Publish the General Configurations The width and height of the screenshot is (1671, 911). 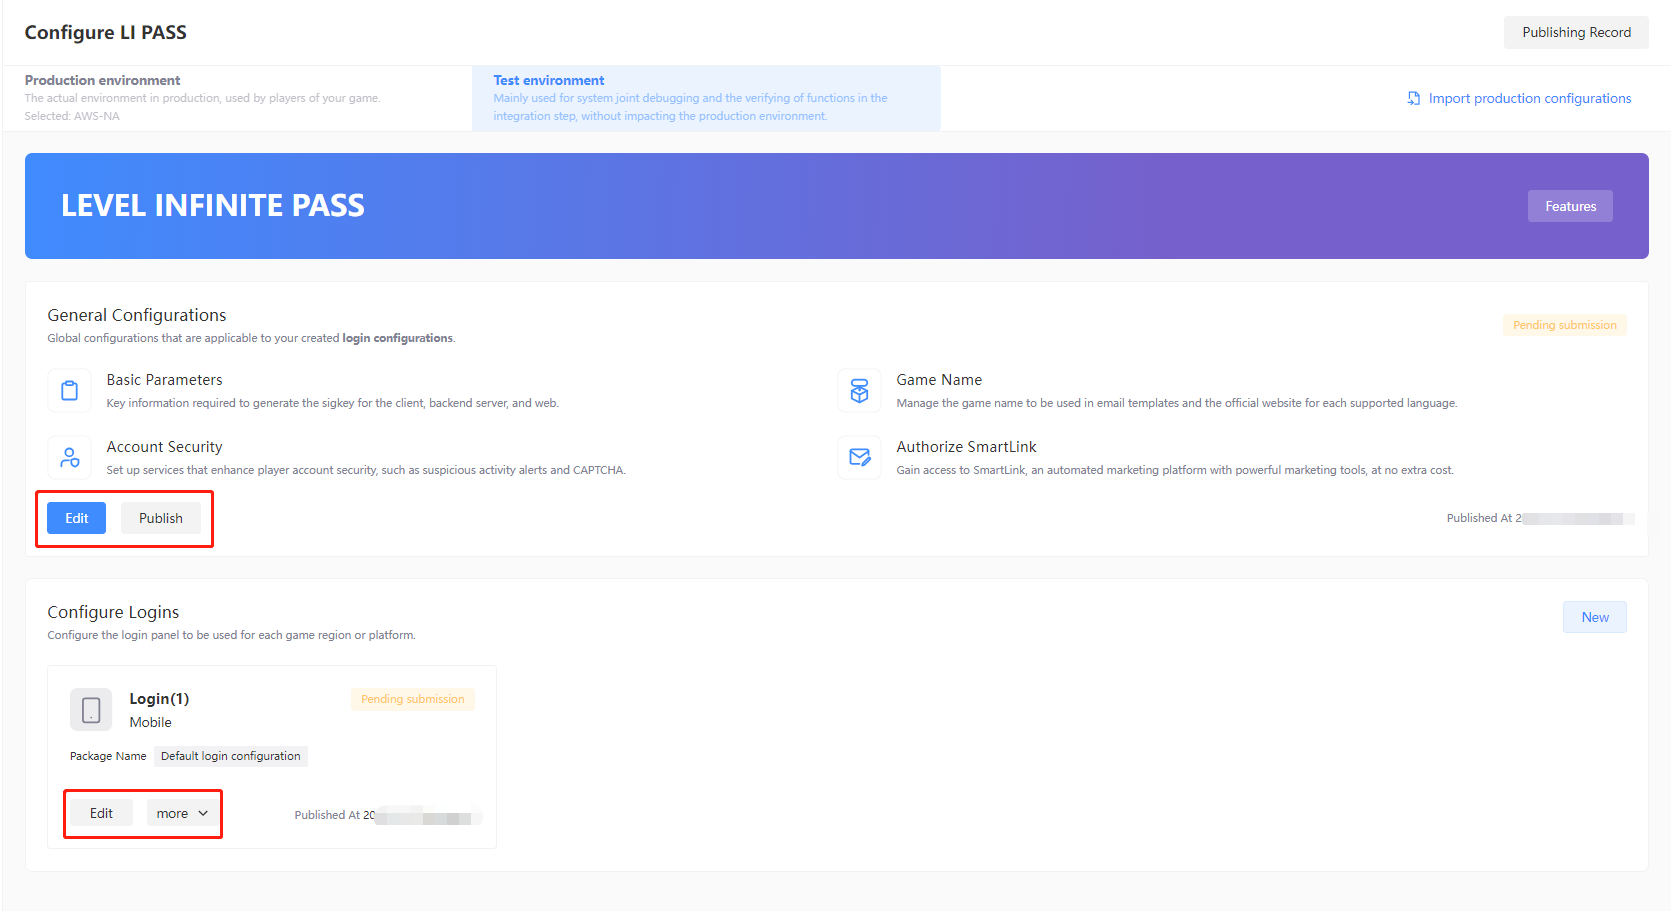[160, 518]
